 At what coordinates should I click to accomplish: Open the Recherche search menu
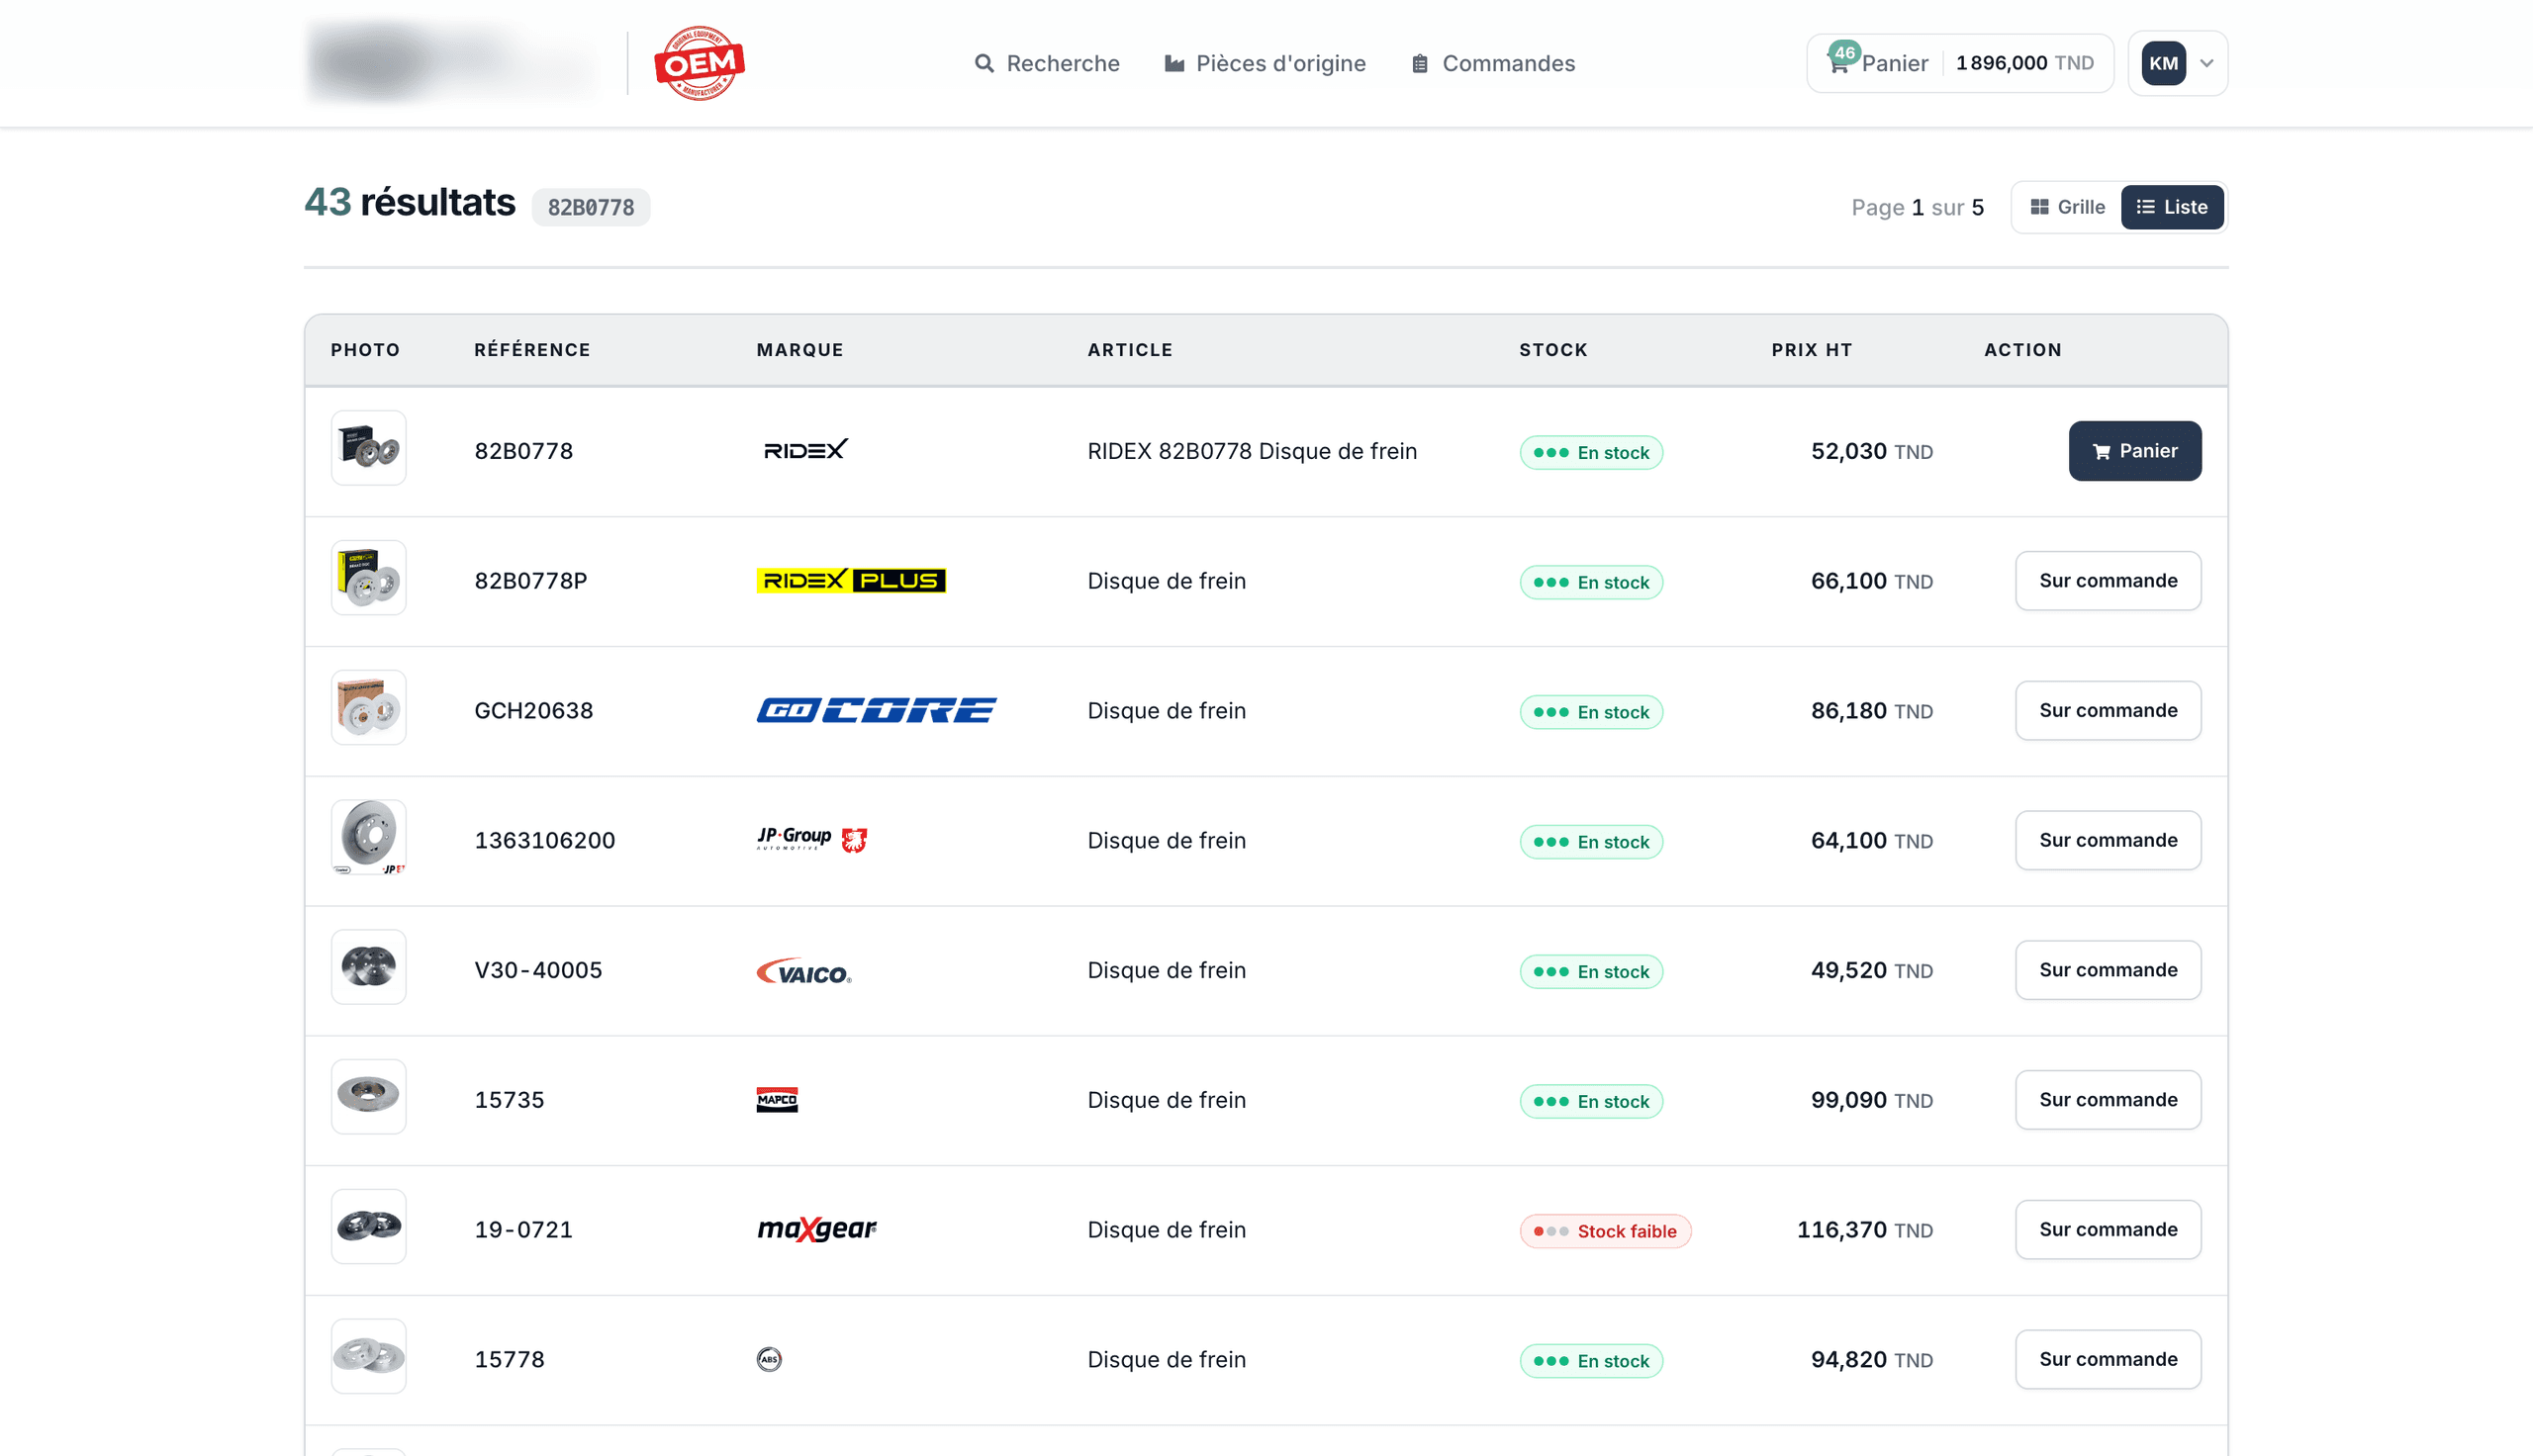pyautogui.click(x=1047, y=63)
